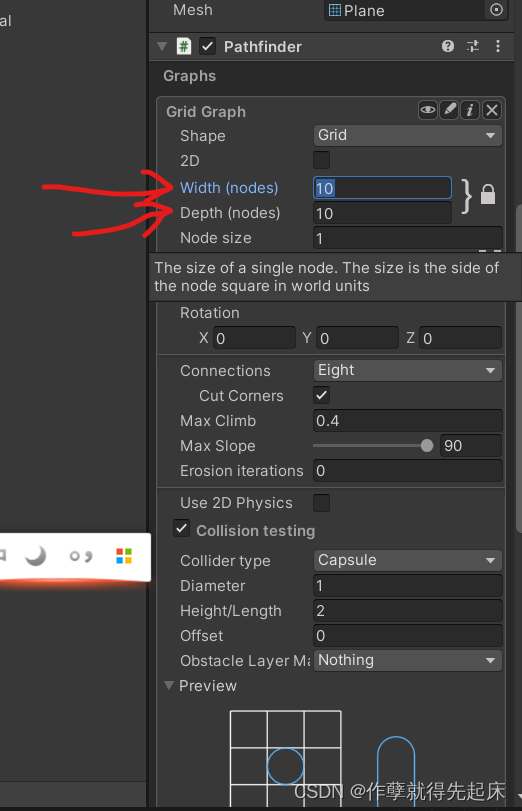Enable the 2D checkbox
This screenshot has height=811, width=522.
click(x=321, y=160)
